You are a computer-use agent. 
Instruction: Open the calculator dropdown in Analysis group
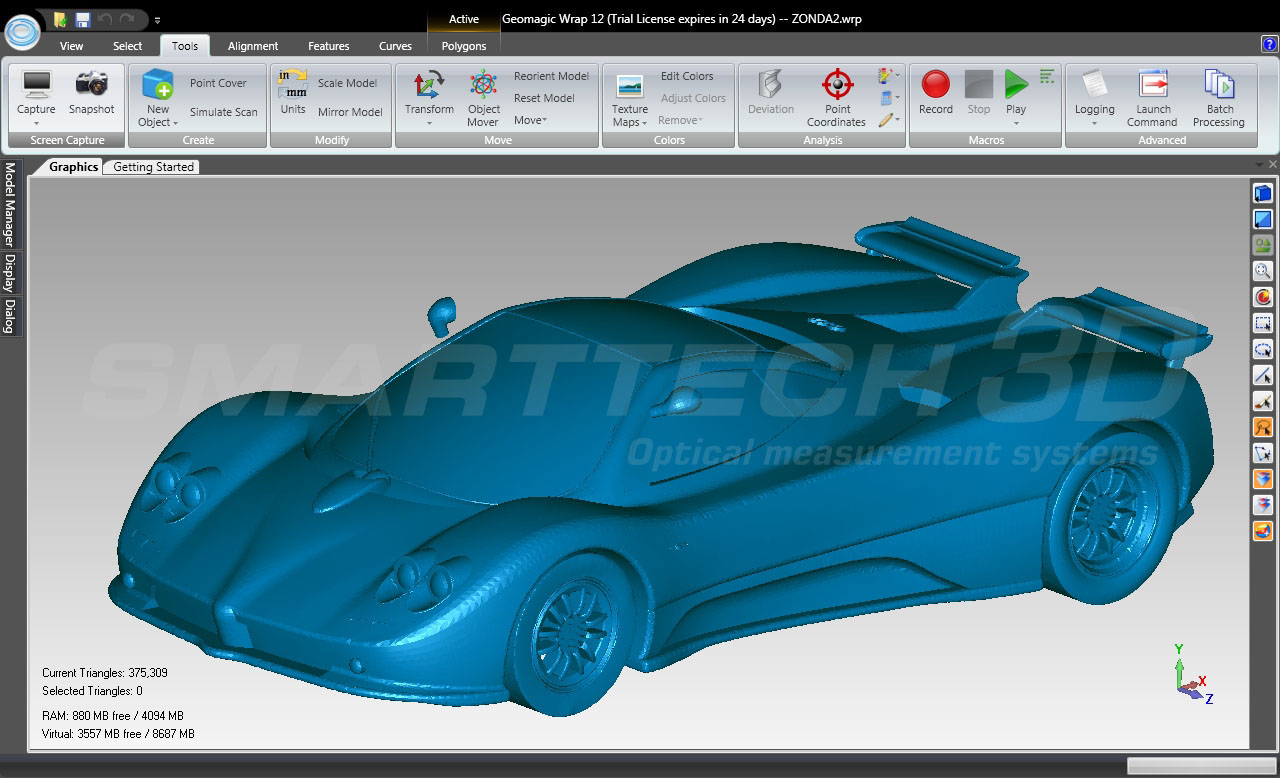coord(889,98)
